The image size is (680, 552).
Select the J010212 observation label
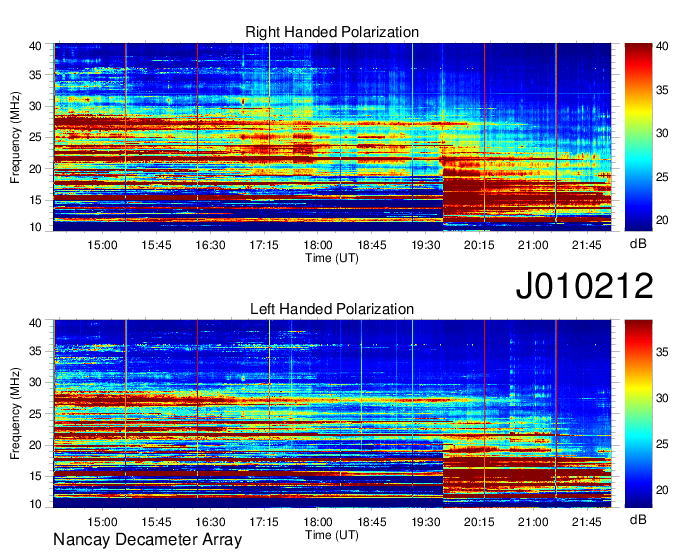coord(584,286)
